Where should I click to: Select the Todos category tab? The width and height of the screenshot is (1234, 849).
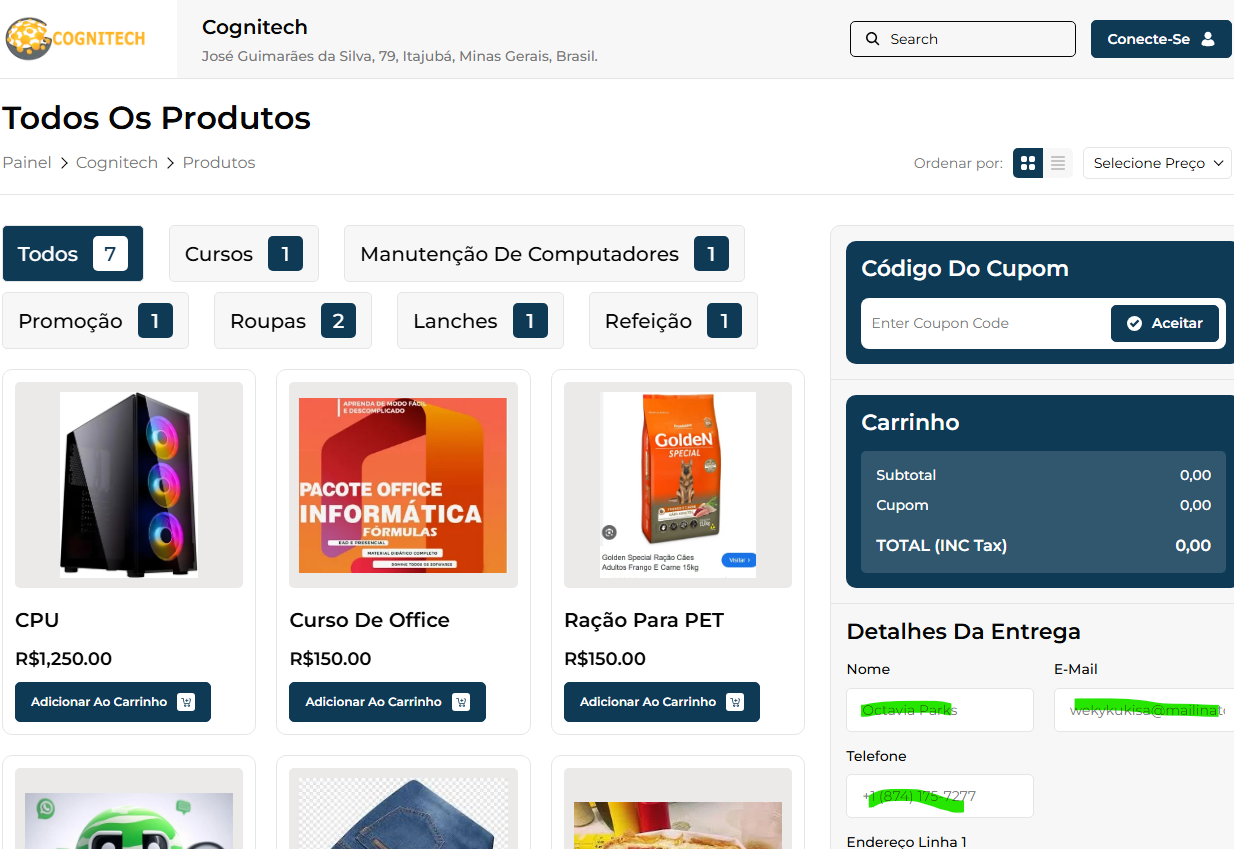click(73, 254)
